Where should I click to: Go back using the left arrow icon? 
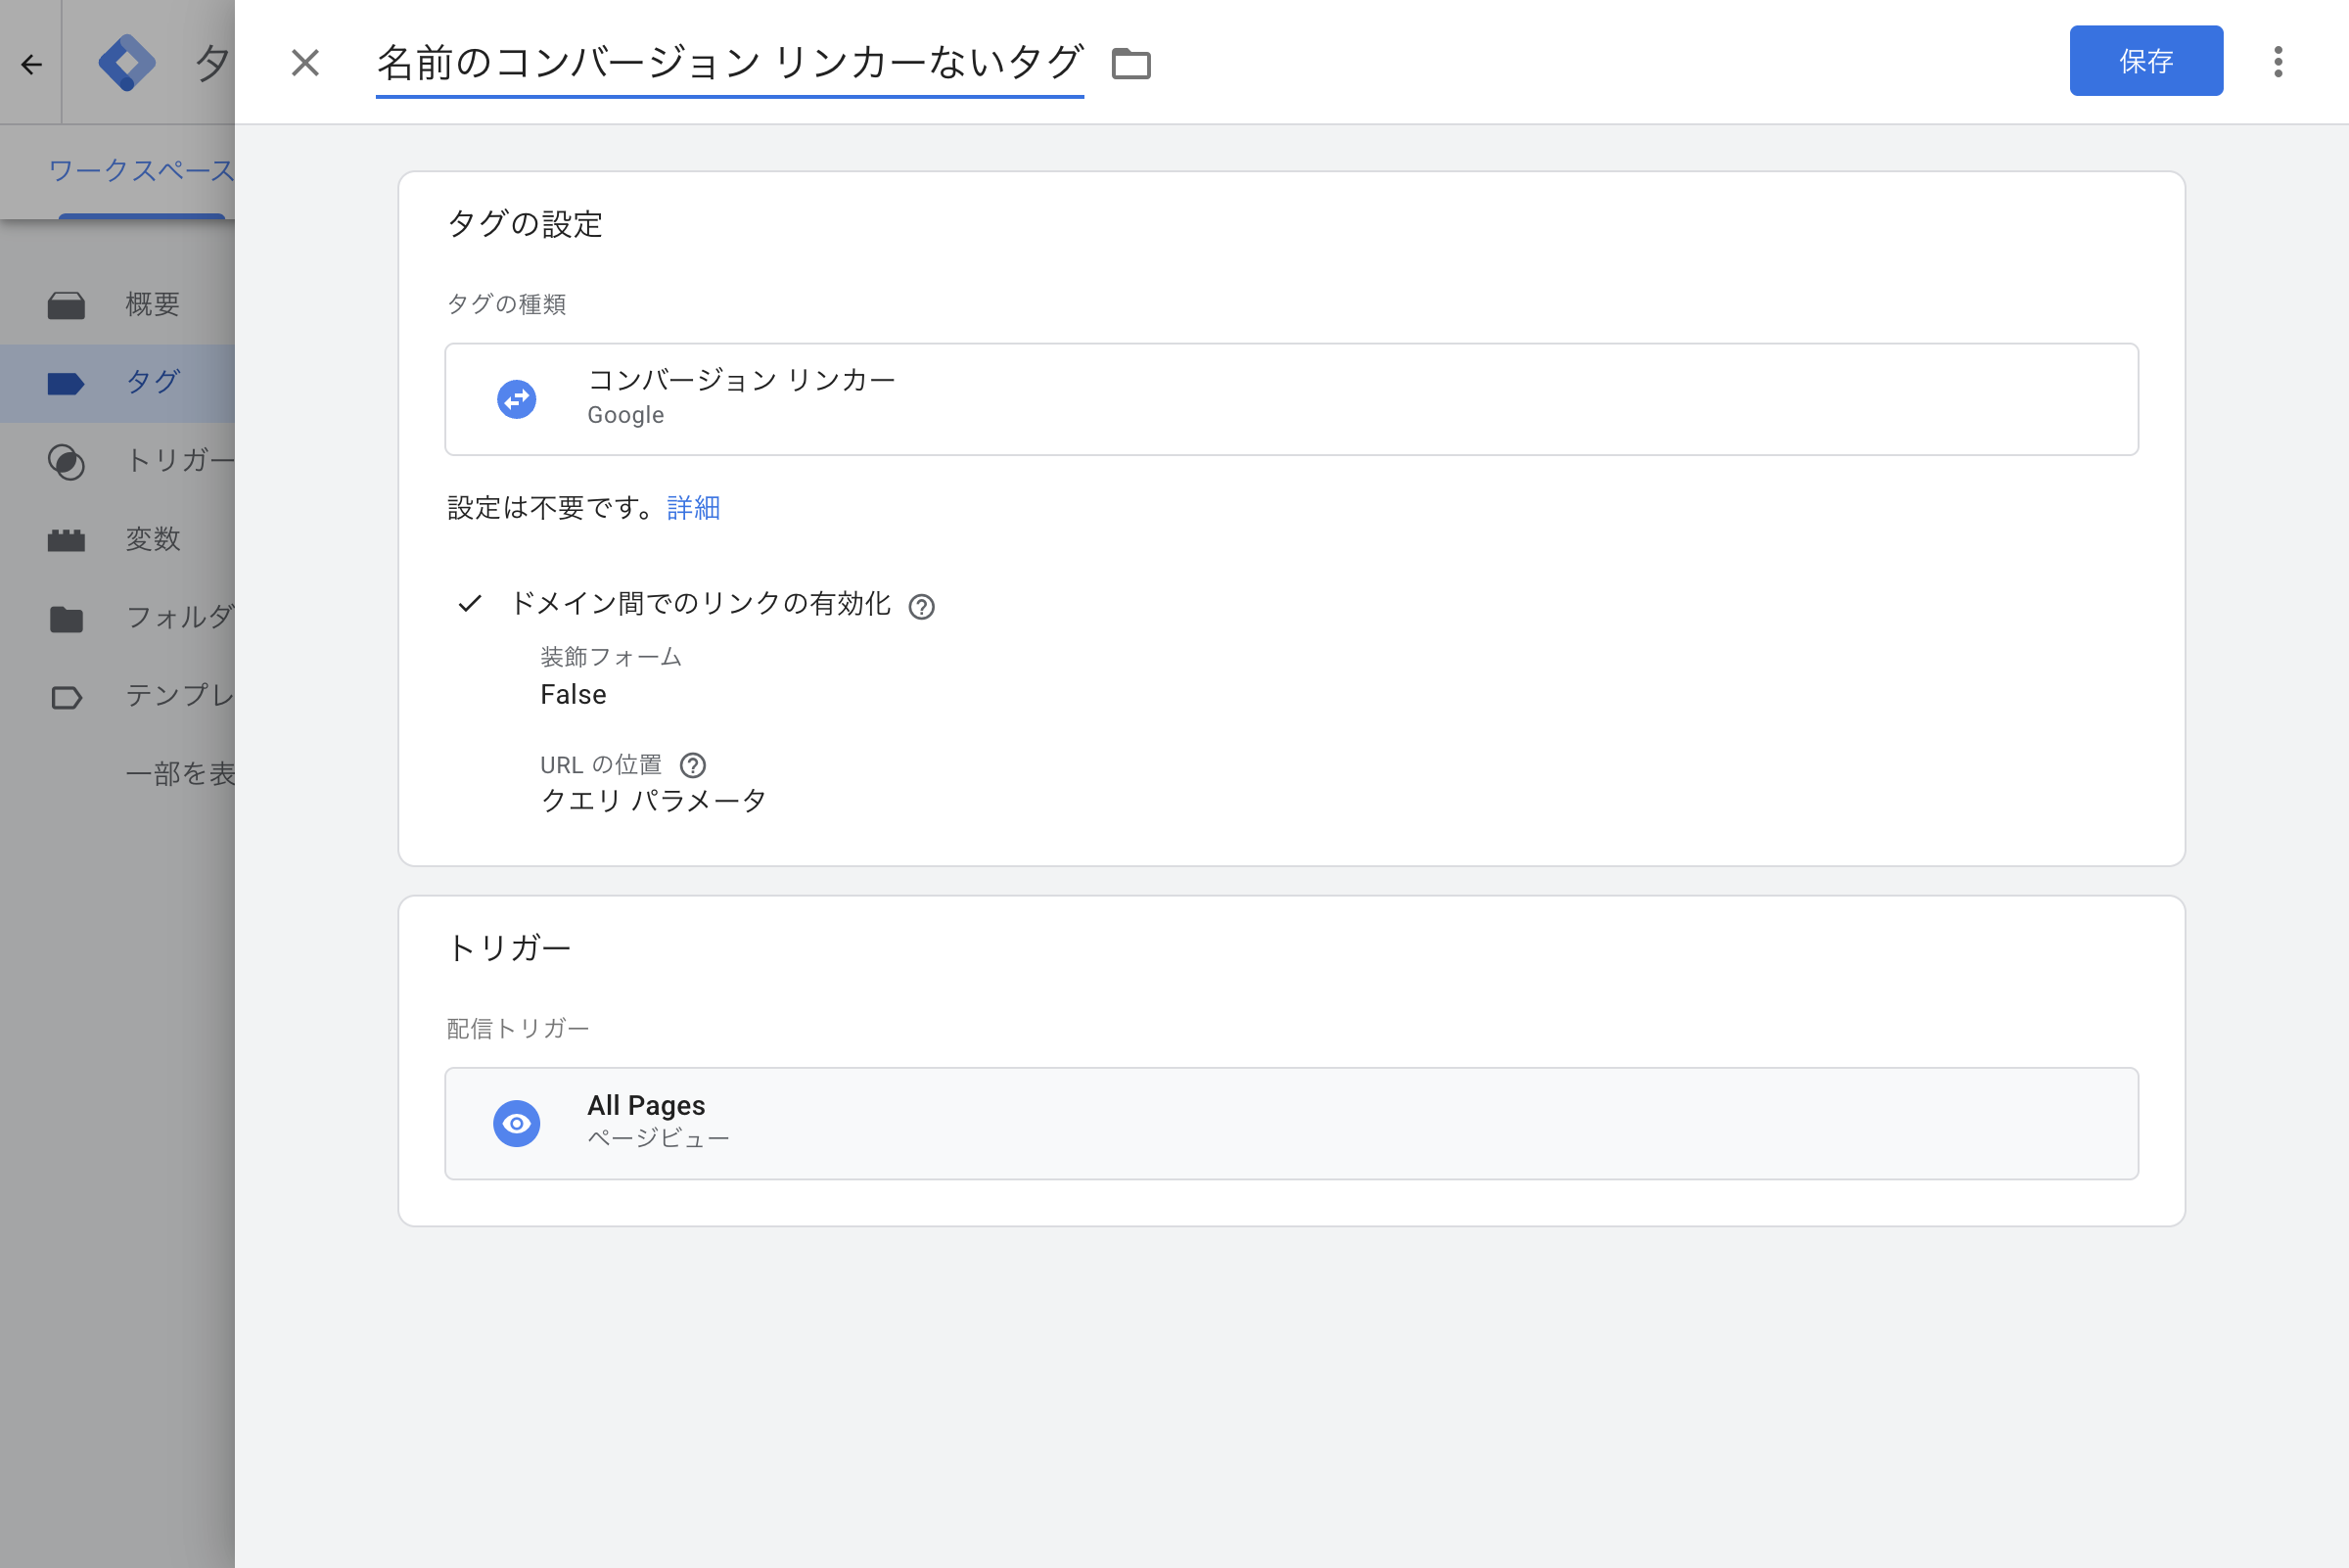(31, 65)
